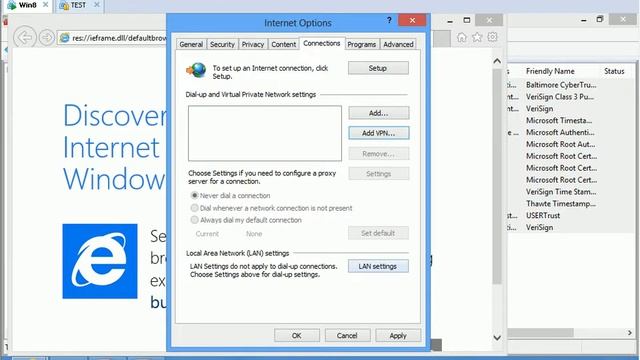Click the vertical scrollbar thumb of the page
Viewport: 640px width, 360px height.
(497, 176)
